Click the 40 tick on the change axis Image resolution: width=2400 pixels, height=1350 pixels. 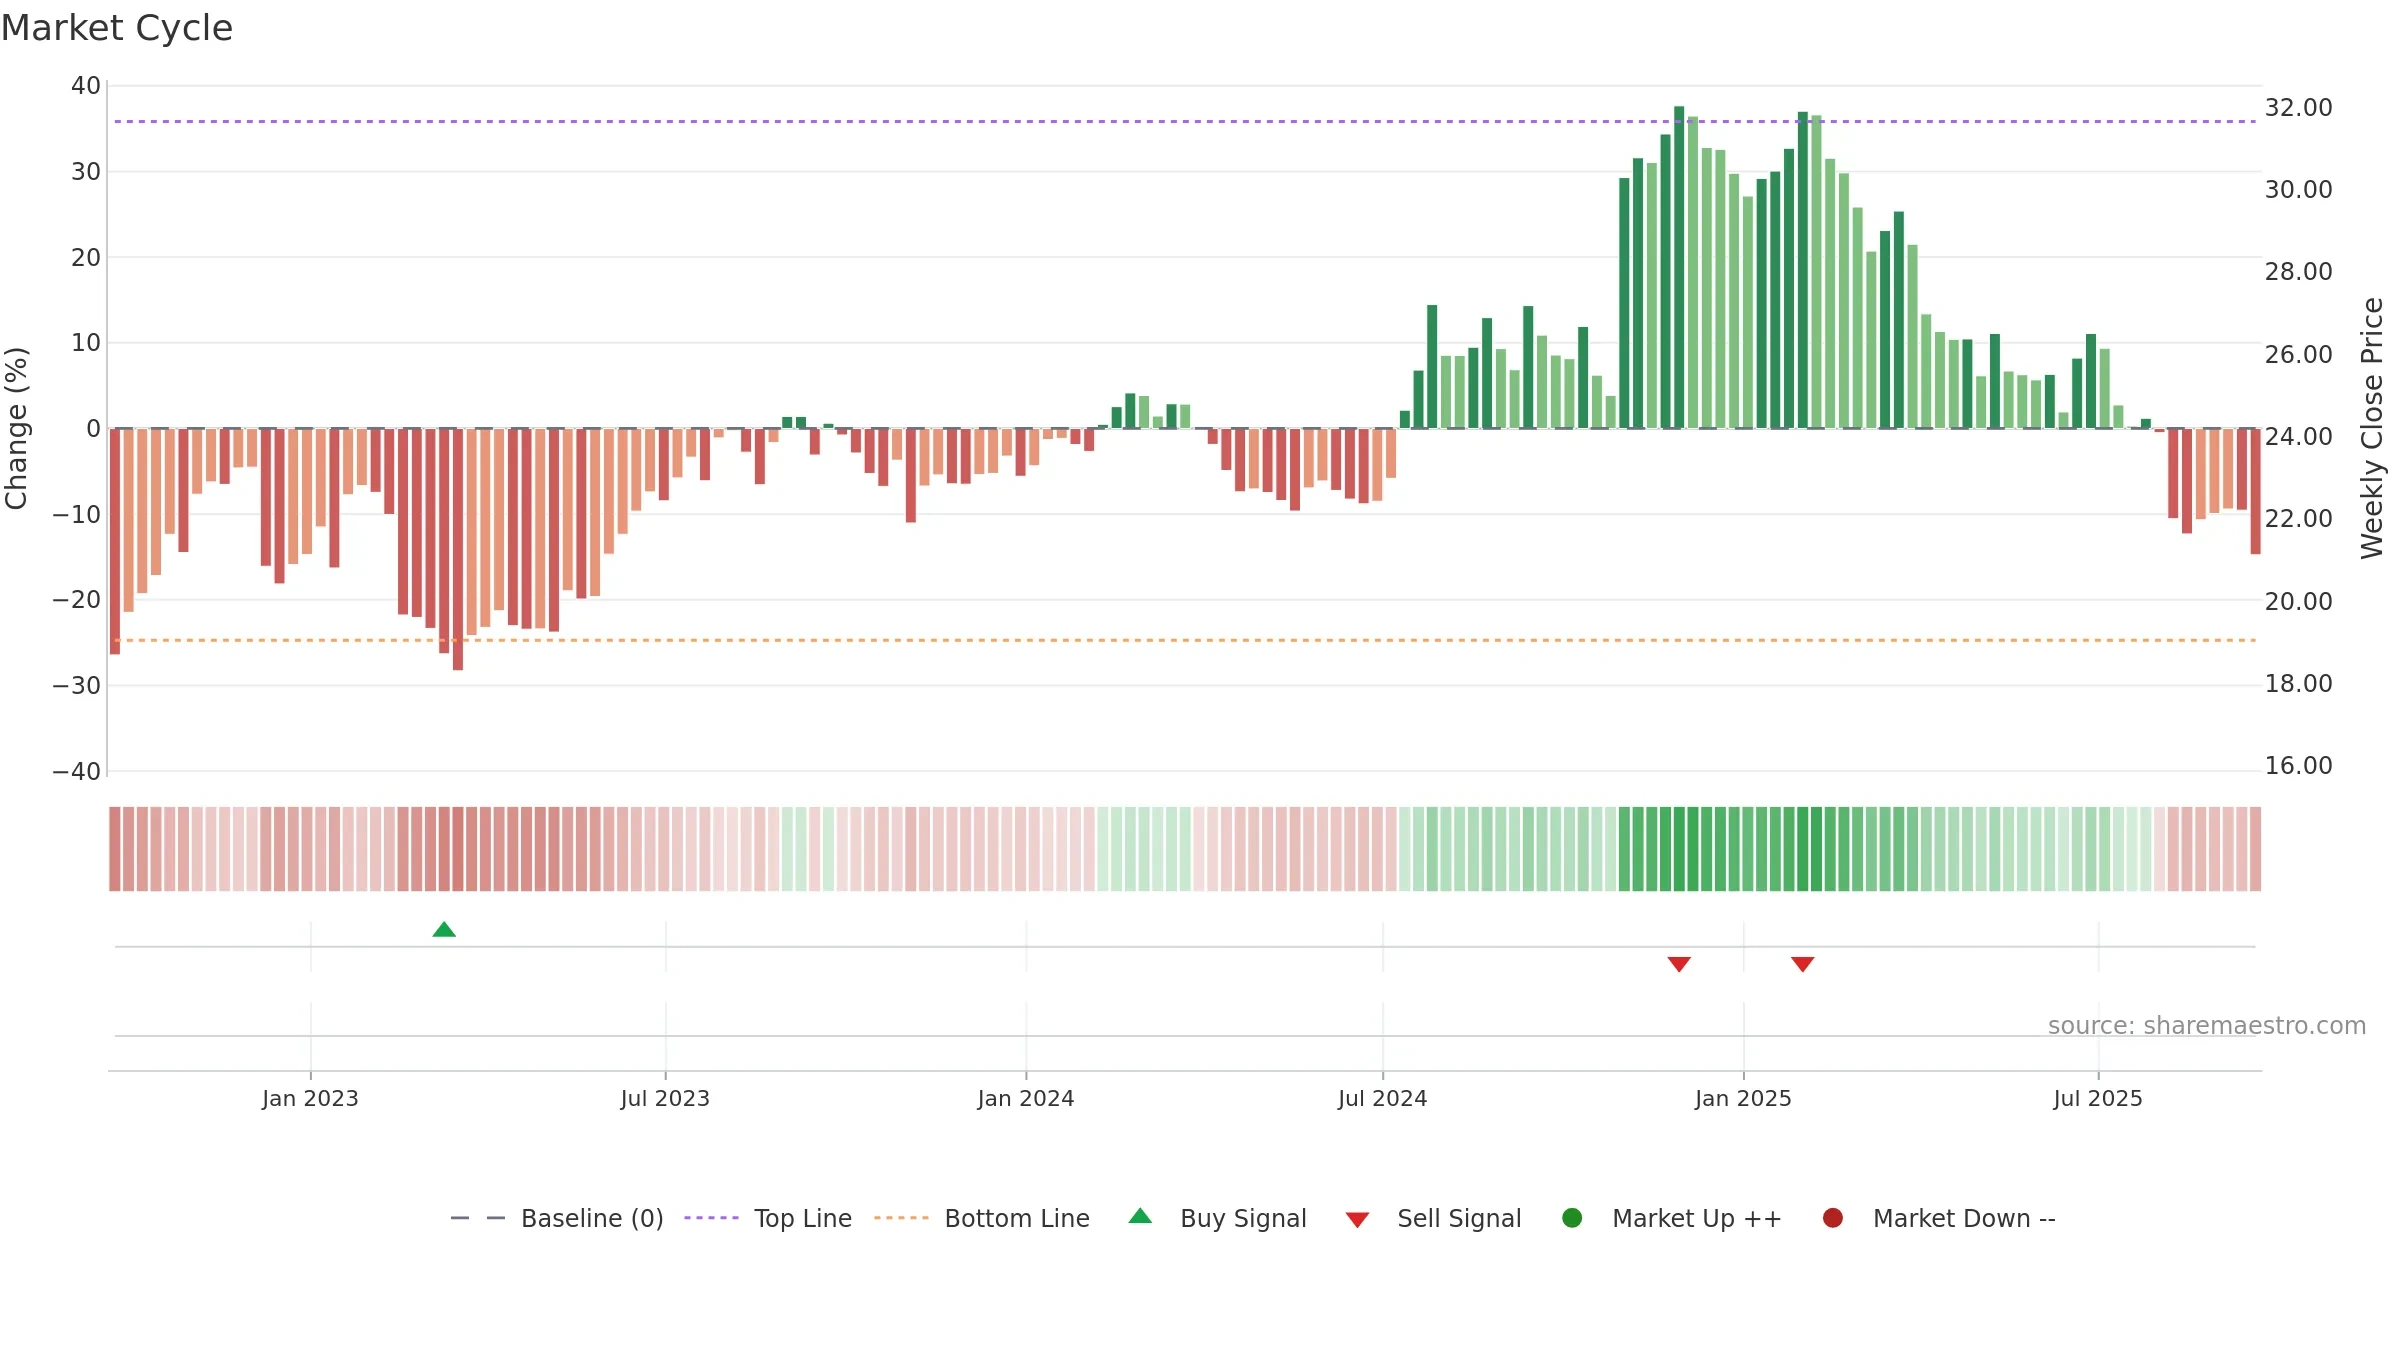tap(86, 86)
